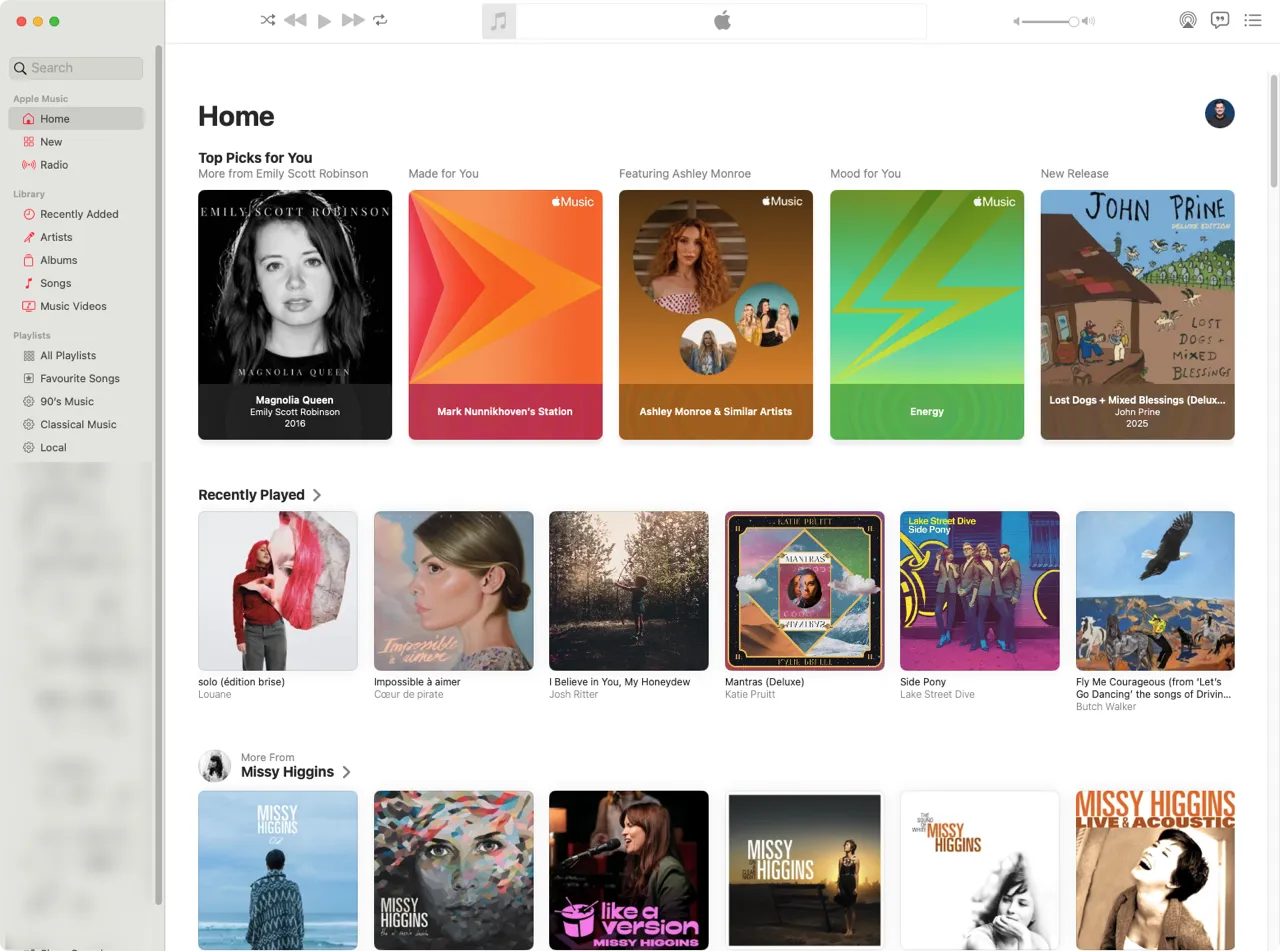The width and height of the screenshot is (1280, 951).
Task: Toggle shuffle playback mode
Action: coord(268,20)
